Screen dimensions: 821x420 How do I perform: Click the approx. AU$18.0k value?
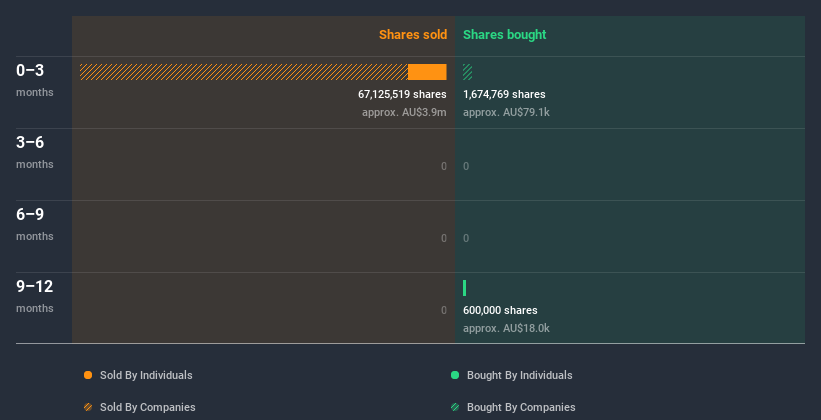[506, 328]
